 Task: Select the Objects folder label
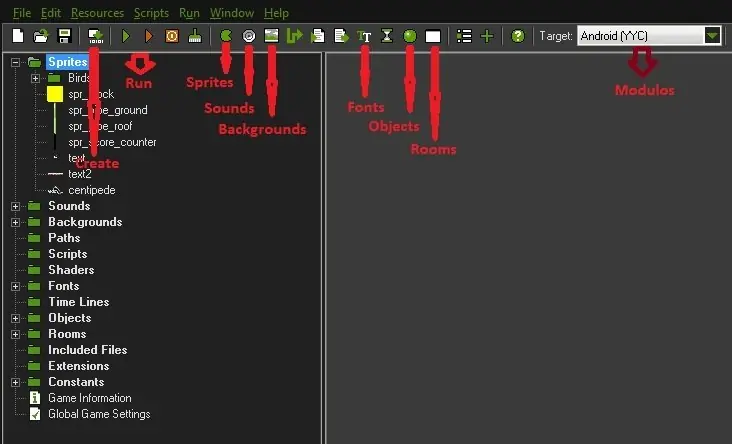70,318
